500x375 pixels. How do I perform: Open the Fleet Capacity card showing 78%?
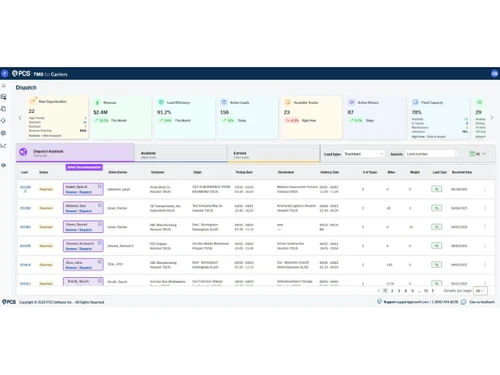(x=439, y=117)
